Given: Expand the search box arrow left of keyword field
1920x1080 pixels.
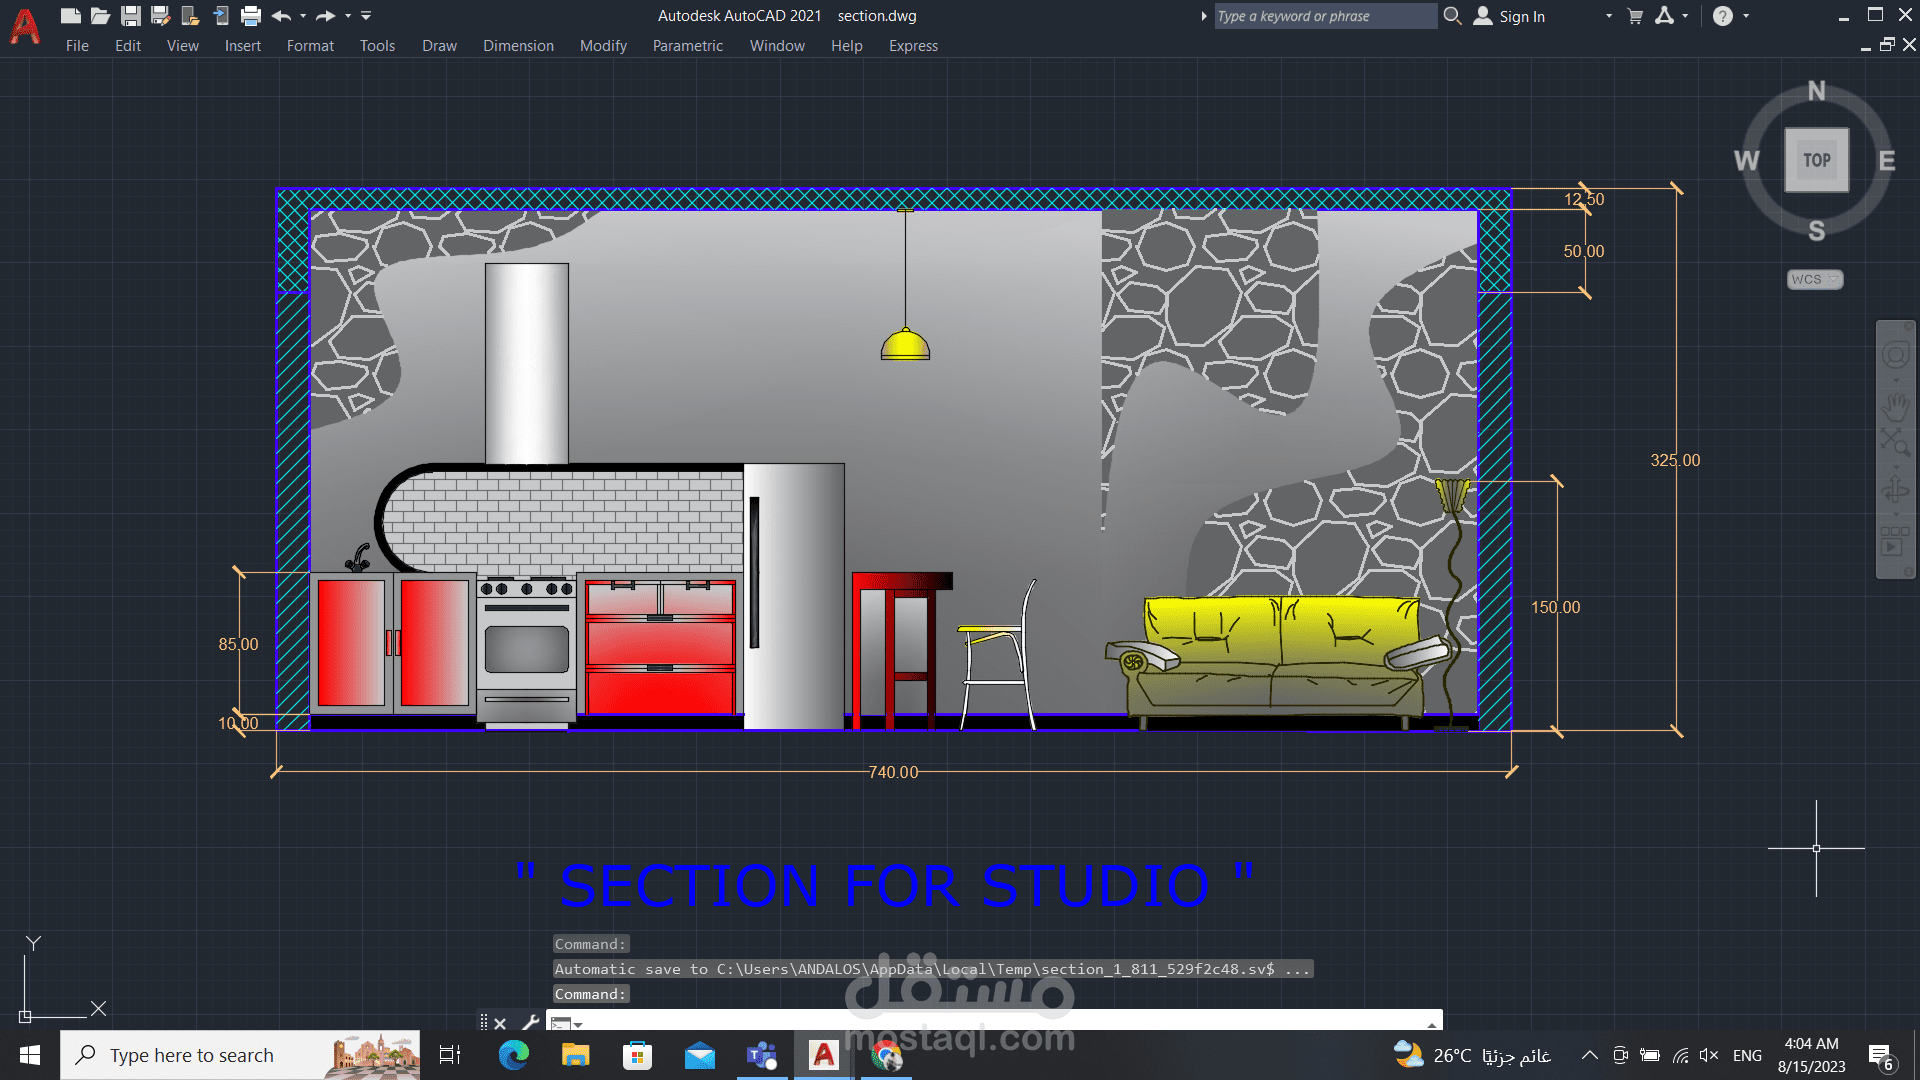Looking at the screenshot, I should 1204,16.
